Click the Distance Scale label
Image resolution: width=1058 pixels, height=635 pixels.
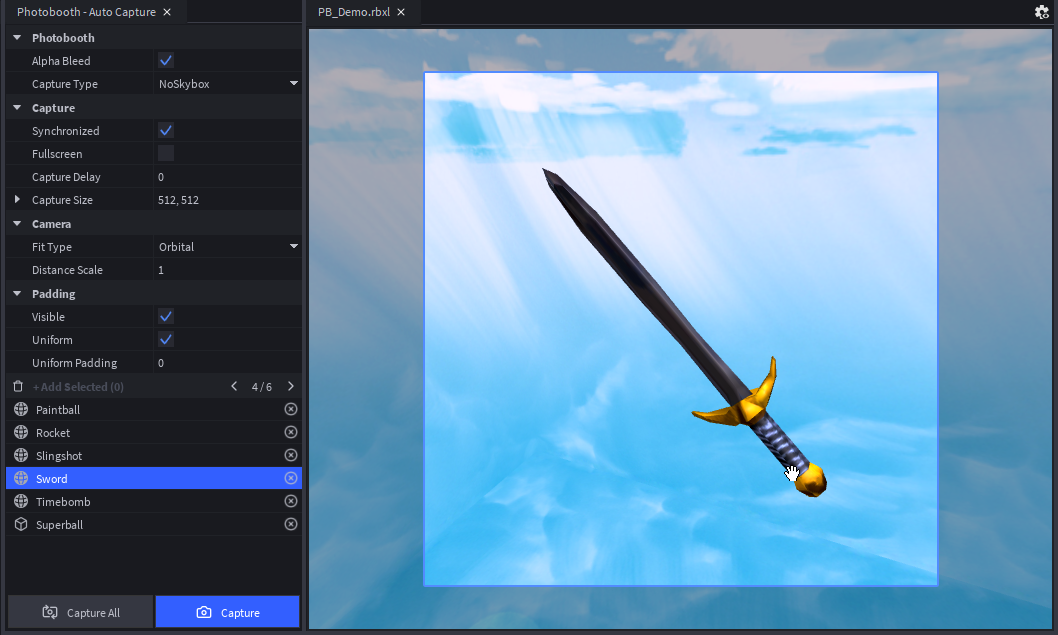click(x=67, y=270)
